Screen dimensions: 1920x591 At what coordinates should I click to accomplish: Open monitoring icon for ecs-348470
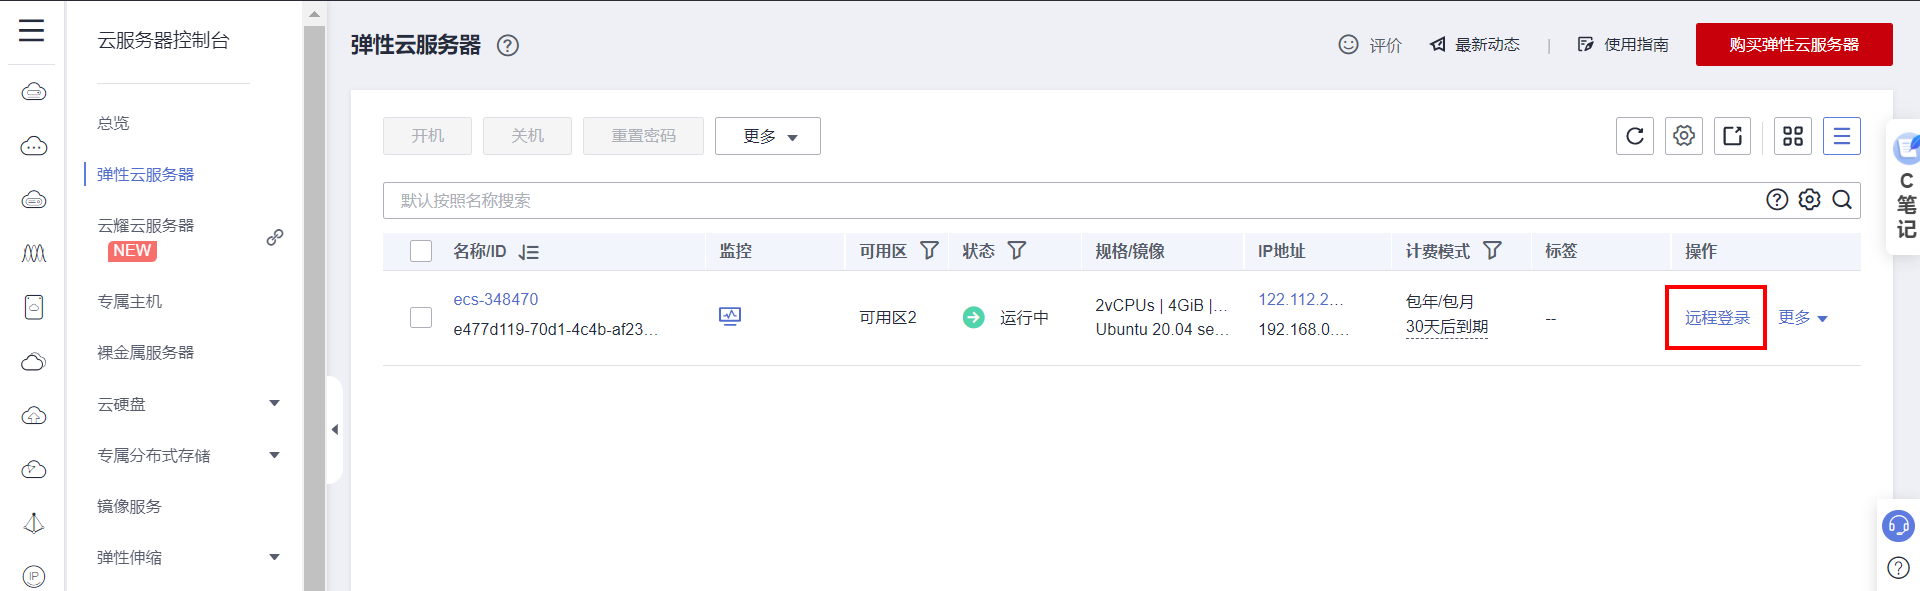pos(730,316)
